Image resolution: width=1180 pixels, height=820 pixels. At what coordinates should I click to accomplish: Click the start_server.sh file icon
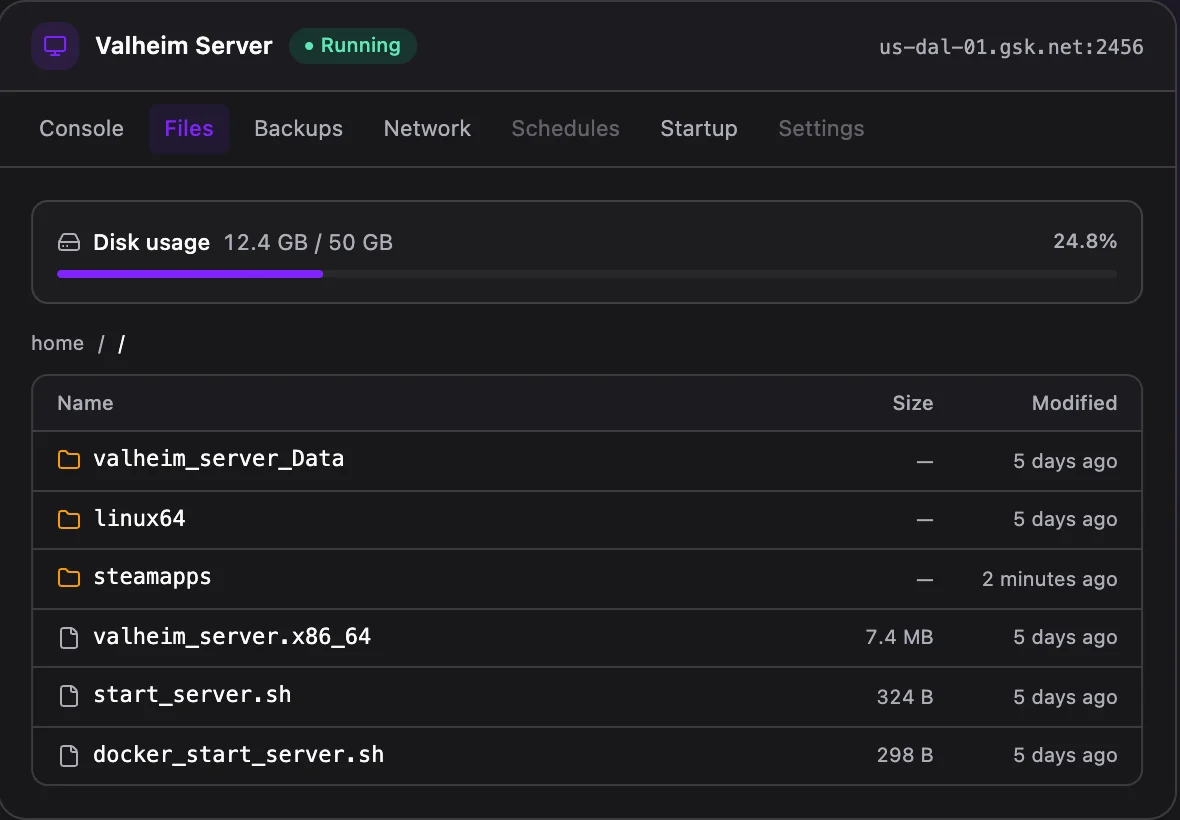click(x=68, y=696)
